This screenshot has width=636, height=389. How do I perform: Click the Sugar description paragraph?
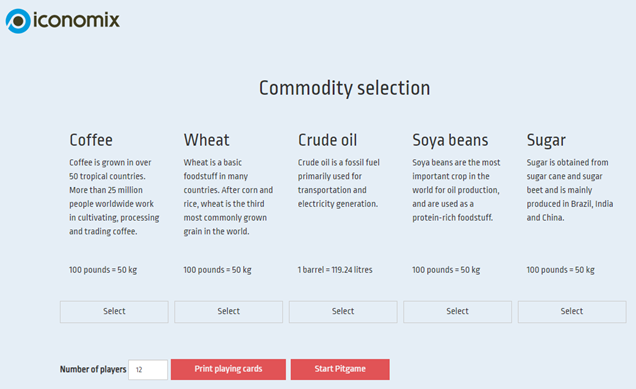click(x=570, y=190)
